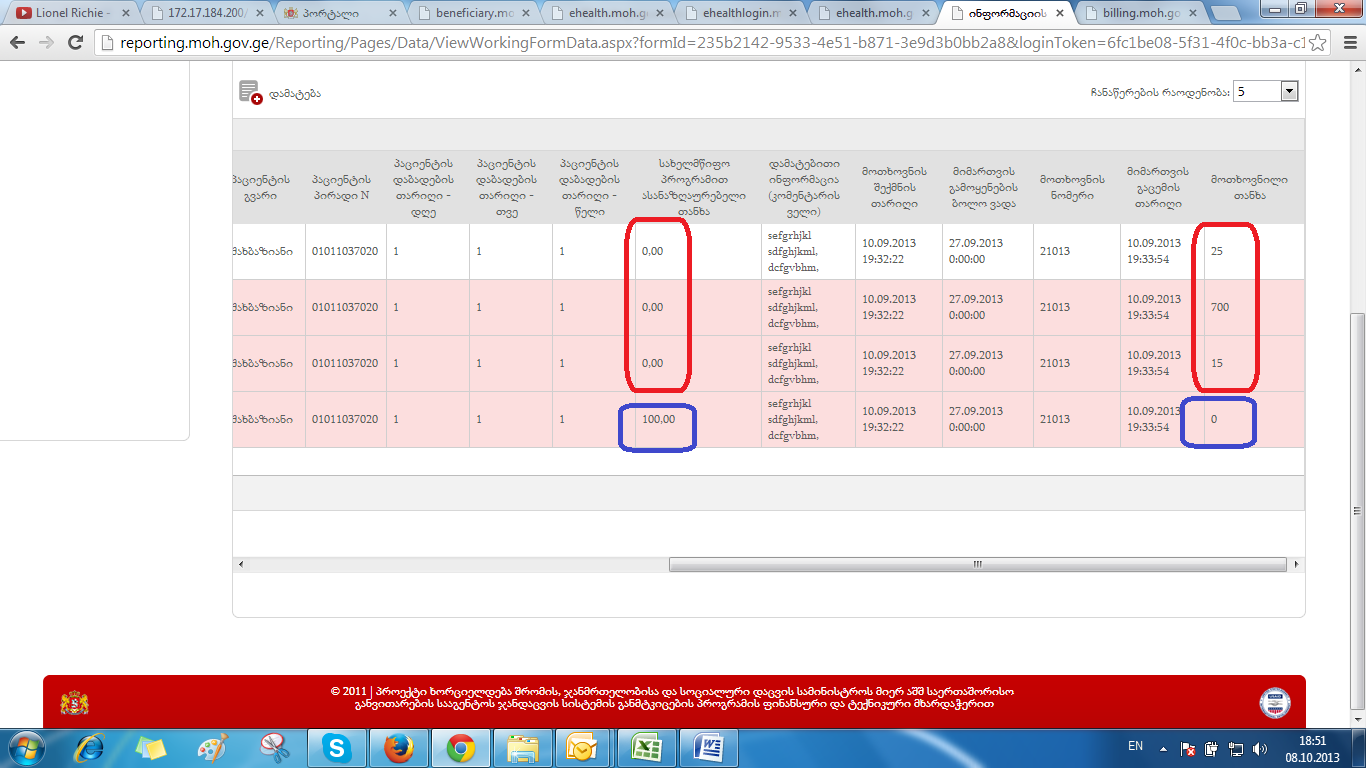Screen dimensions: 1366x768
Task: Open the Chrome menu icon
Action: tap(1347, 44)
